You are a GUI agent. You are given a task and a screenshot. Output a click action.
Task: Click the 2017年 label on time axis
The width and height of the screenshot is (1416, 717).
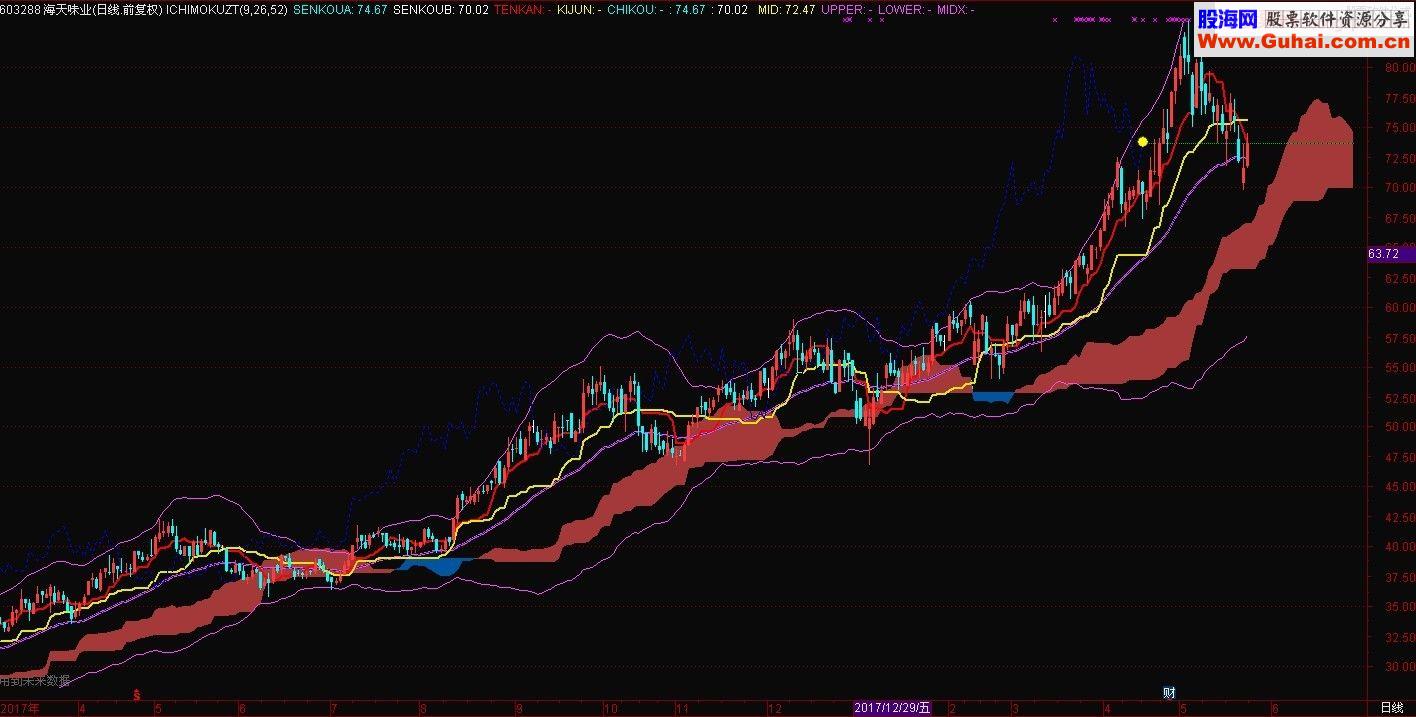(20, 708)
